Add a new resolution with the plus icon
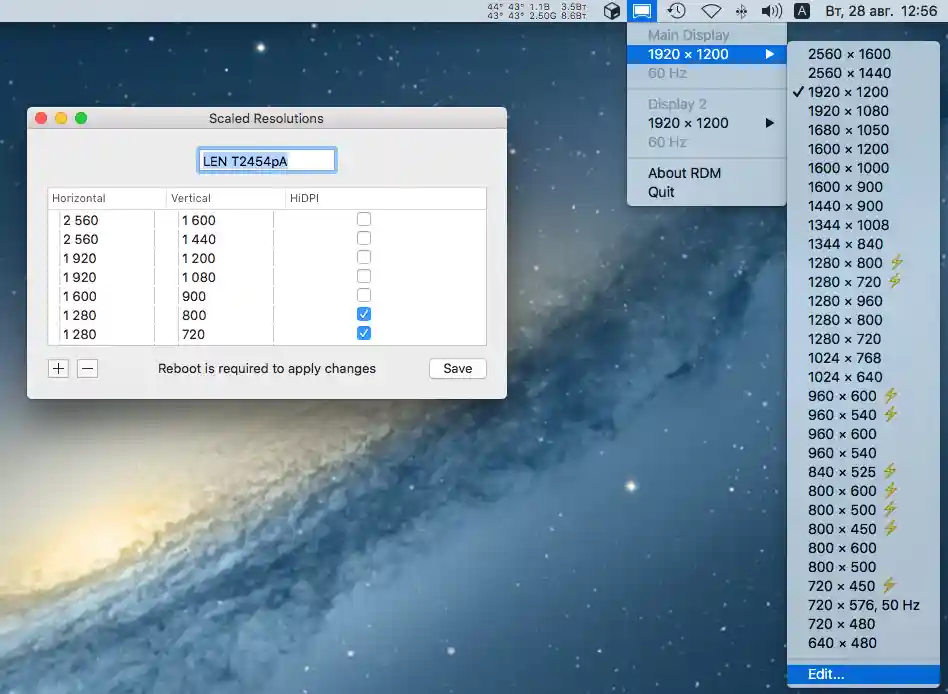This screenshot has height=694, width=948. pos(58,368)
